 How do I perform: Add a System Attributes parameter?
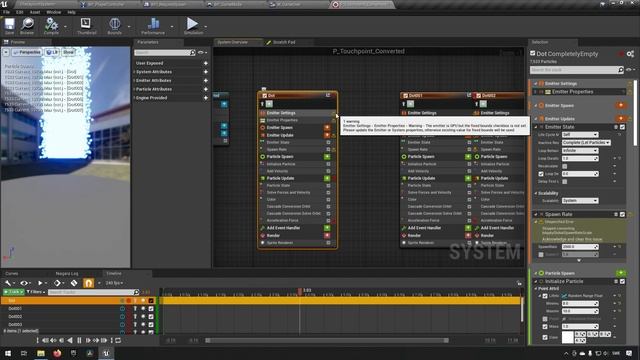click(x=206, y=72)
